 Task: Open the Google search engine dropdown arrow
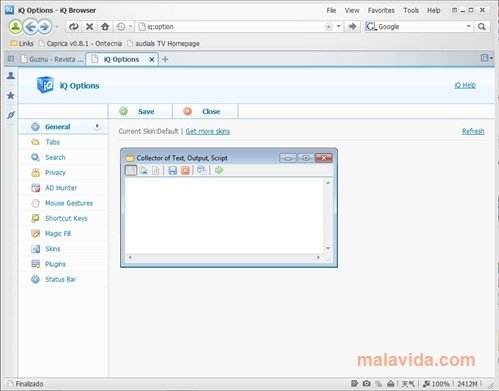coord(468,26)
